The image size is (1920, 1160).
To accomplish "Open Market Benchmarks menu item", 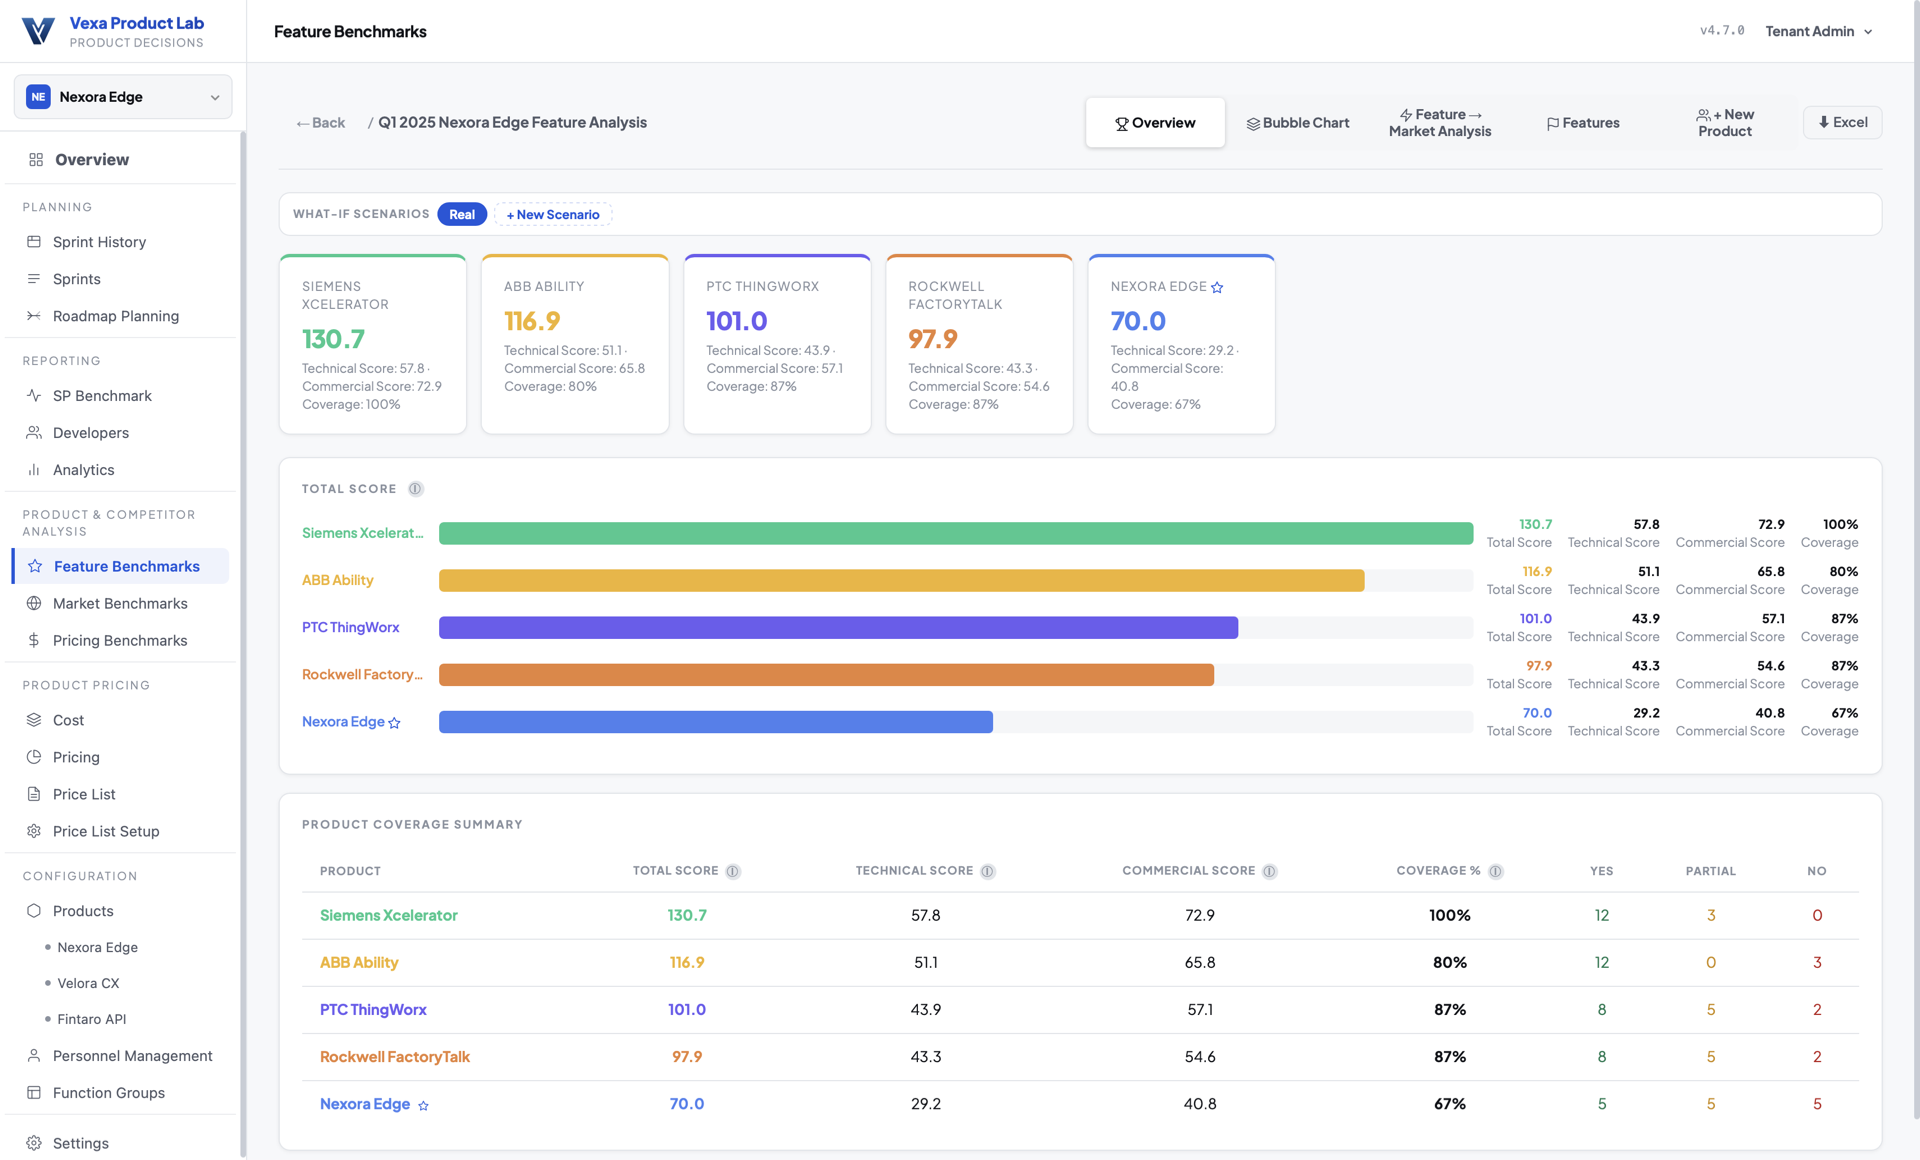I will click(x=120, y=603).
